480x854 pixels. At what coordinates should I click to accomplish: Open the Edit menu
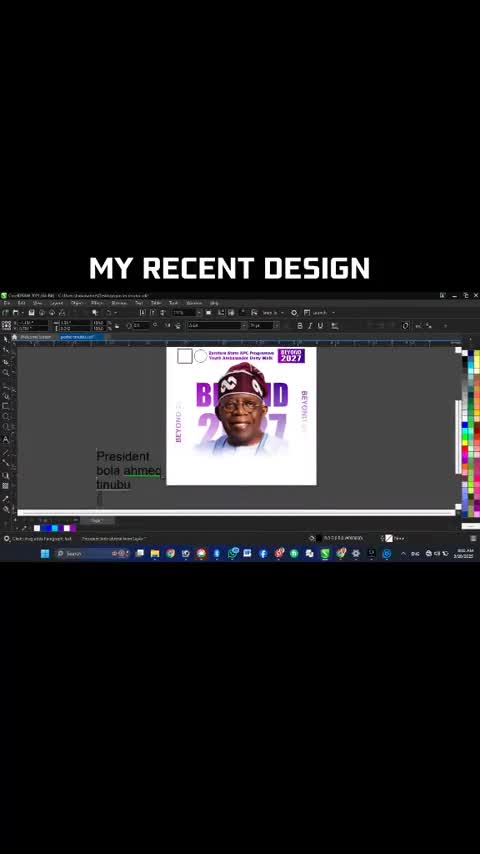pyautogui.click(x=21, y=303)
